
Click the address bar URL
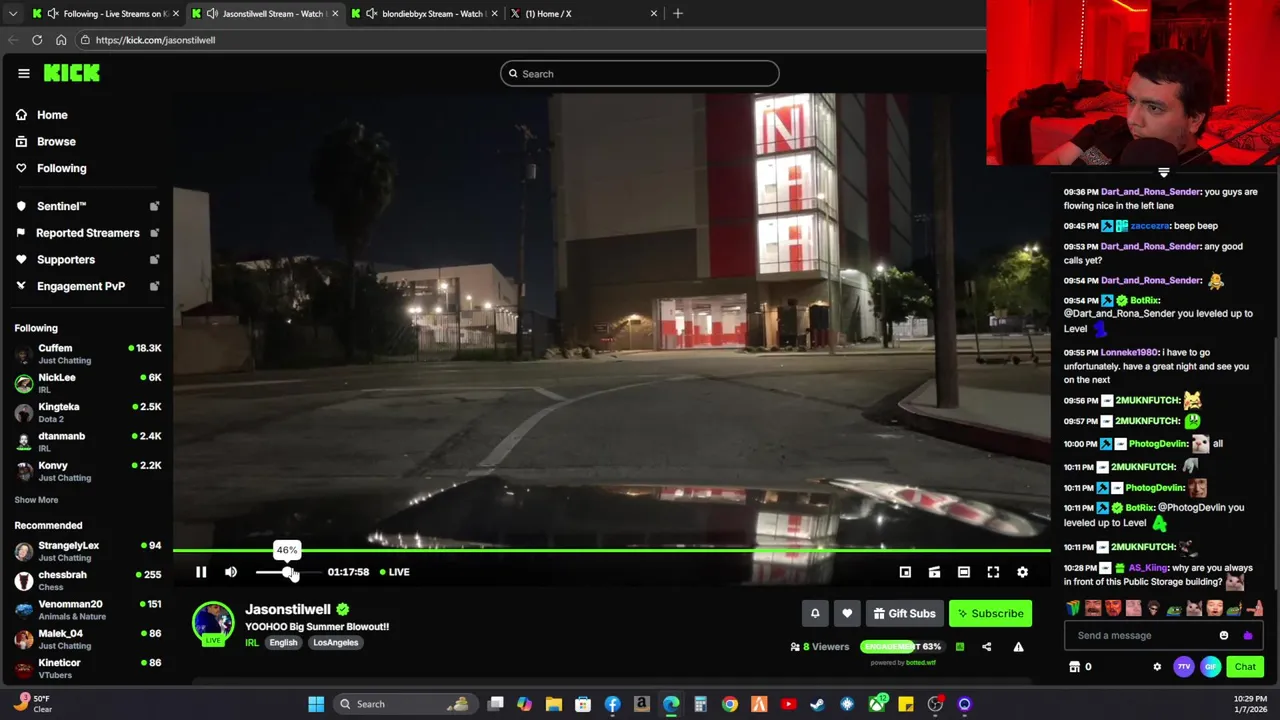[155, 40]
